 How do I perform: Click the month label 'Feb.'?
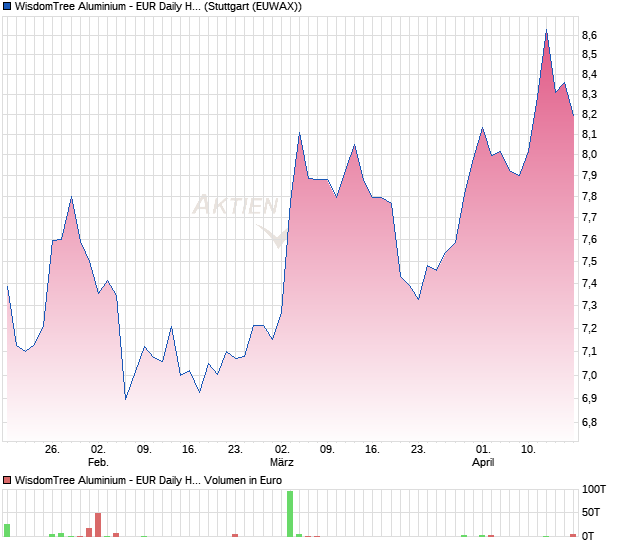point(98,462)
